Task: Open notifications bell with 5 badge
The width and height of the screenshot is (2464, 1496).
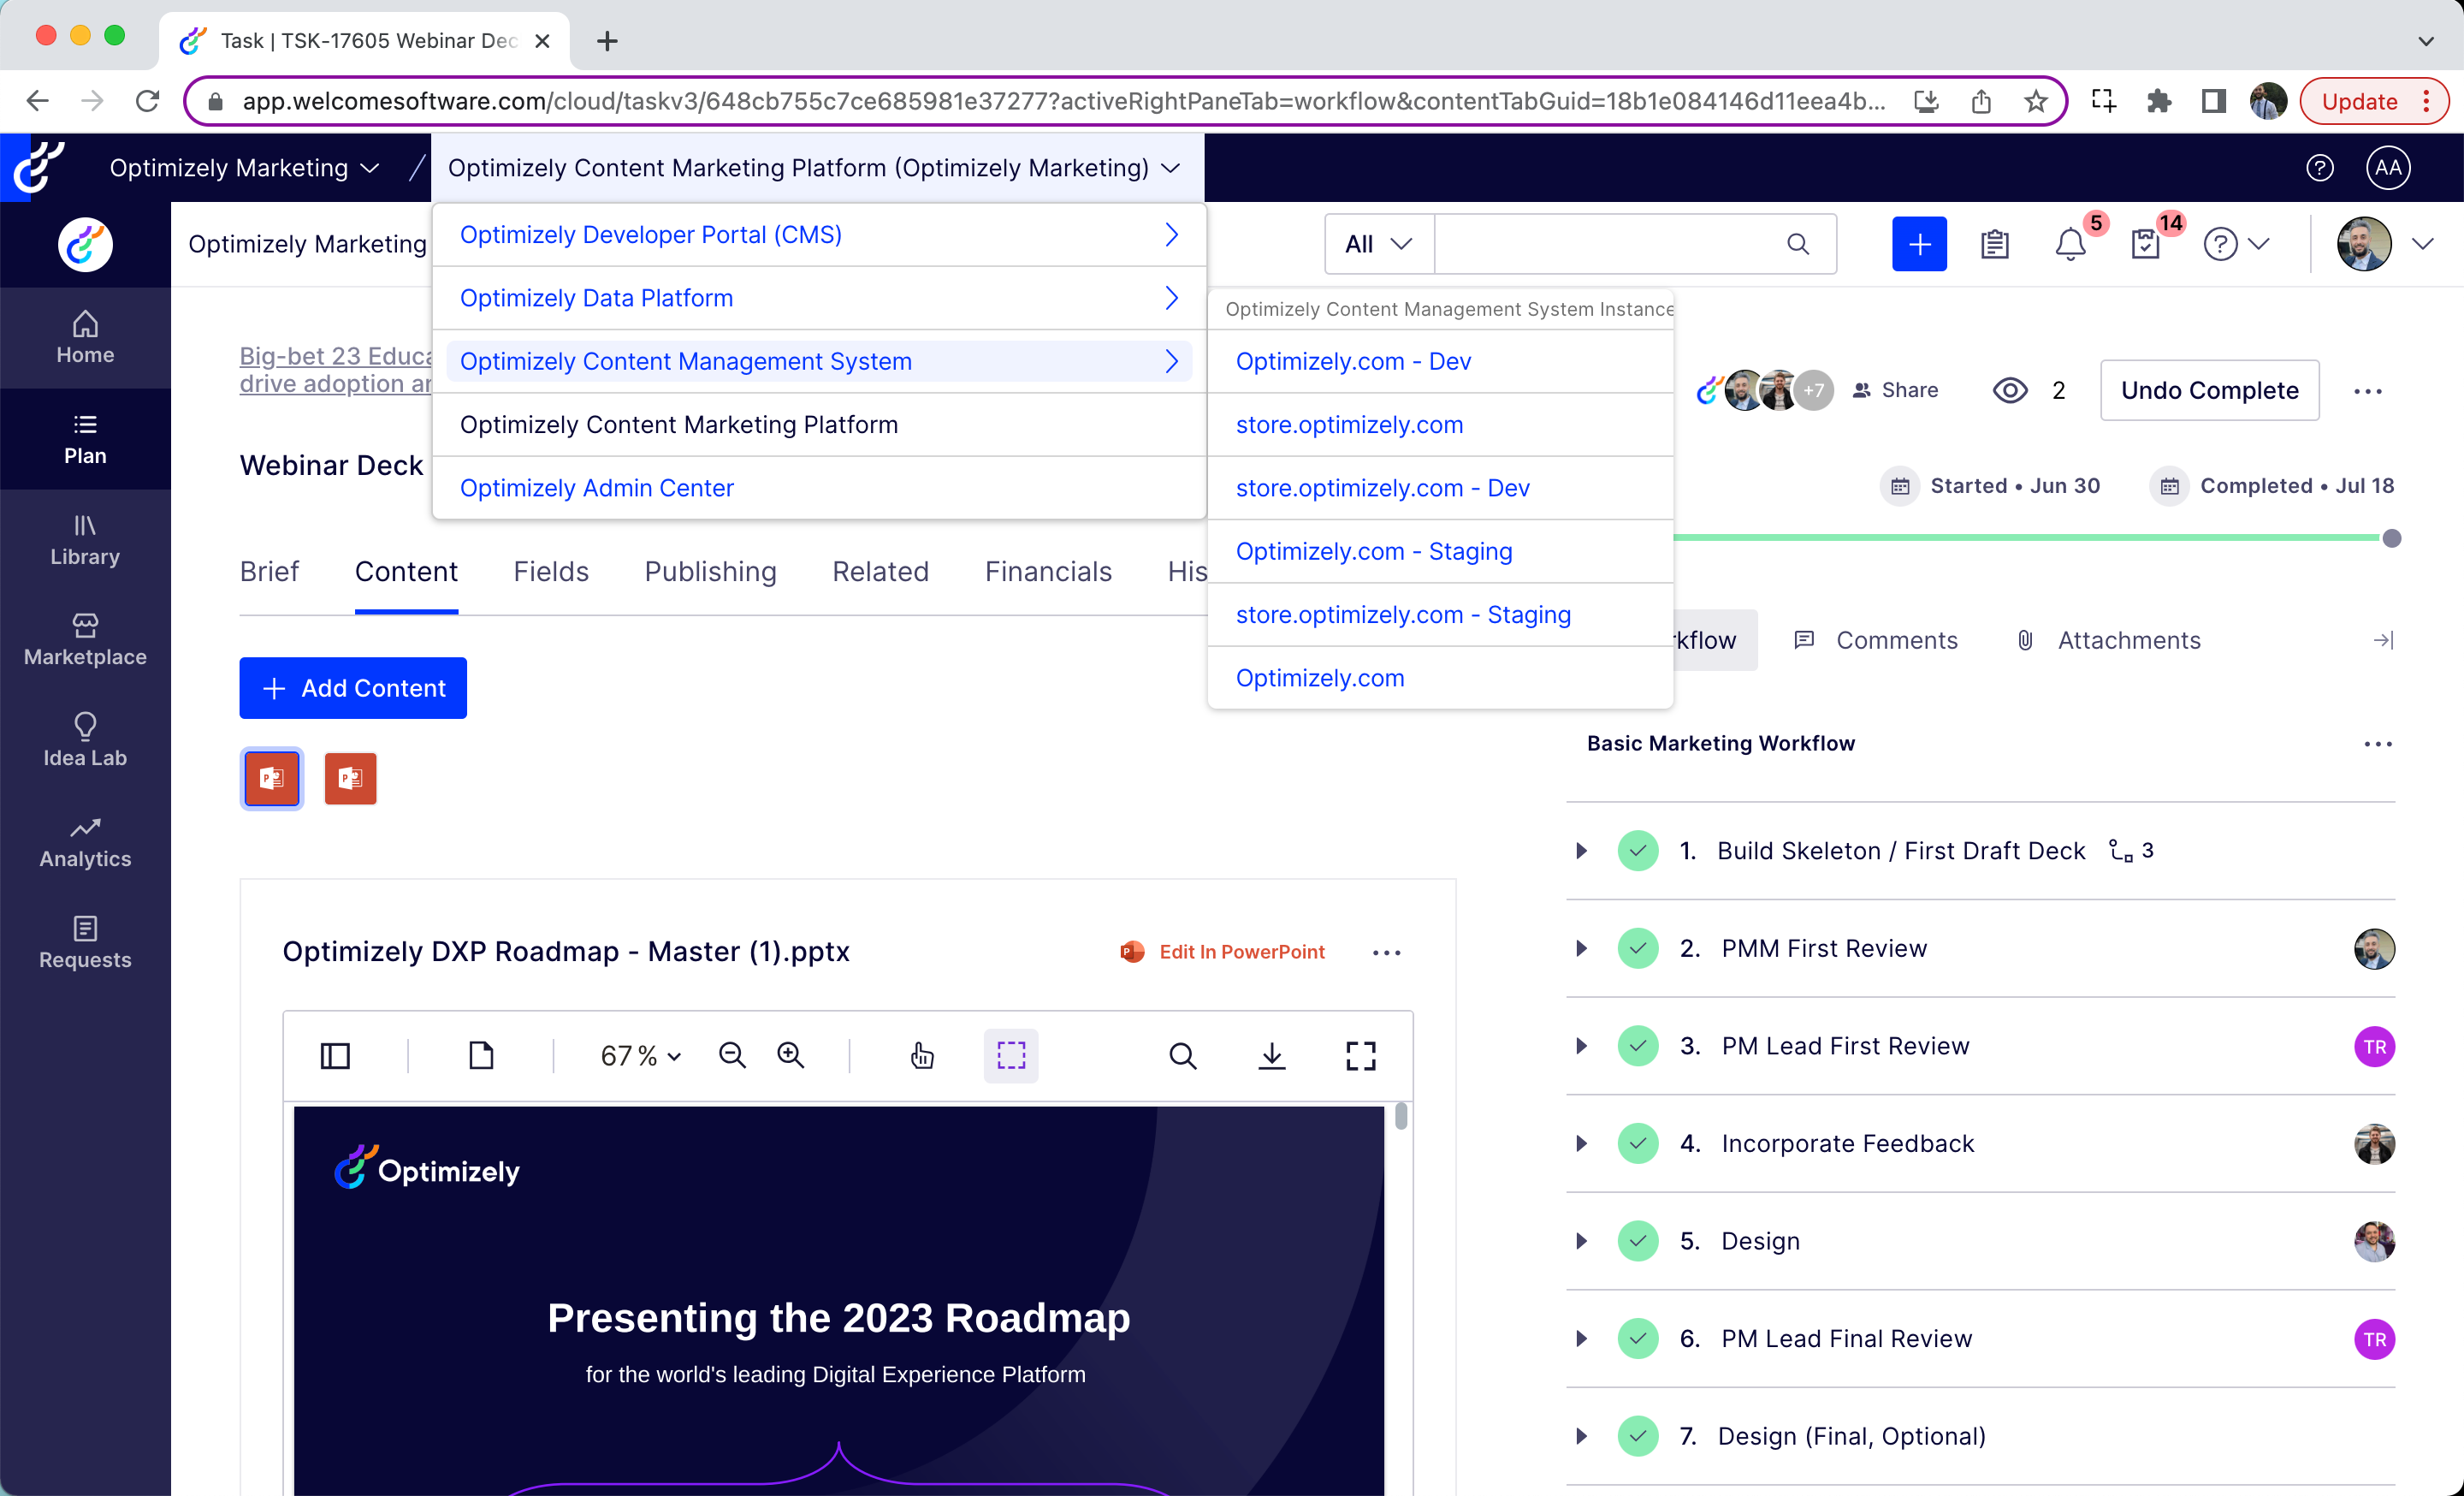Action: (x=2070, y=244)
